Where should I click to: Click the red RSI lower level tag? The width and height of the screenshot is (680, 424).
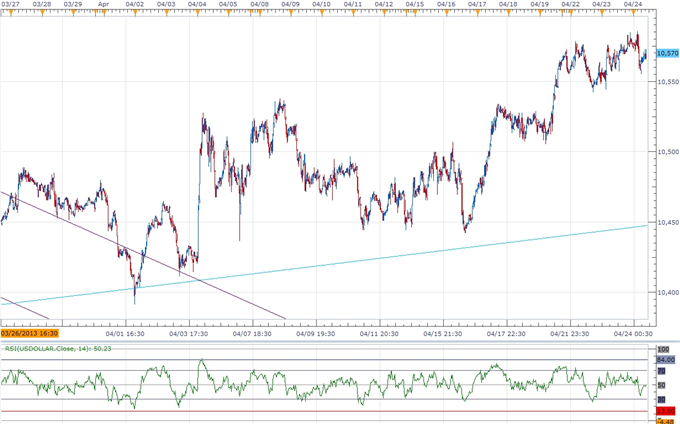click(x=666, y=411)
